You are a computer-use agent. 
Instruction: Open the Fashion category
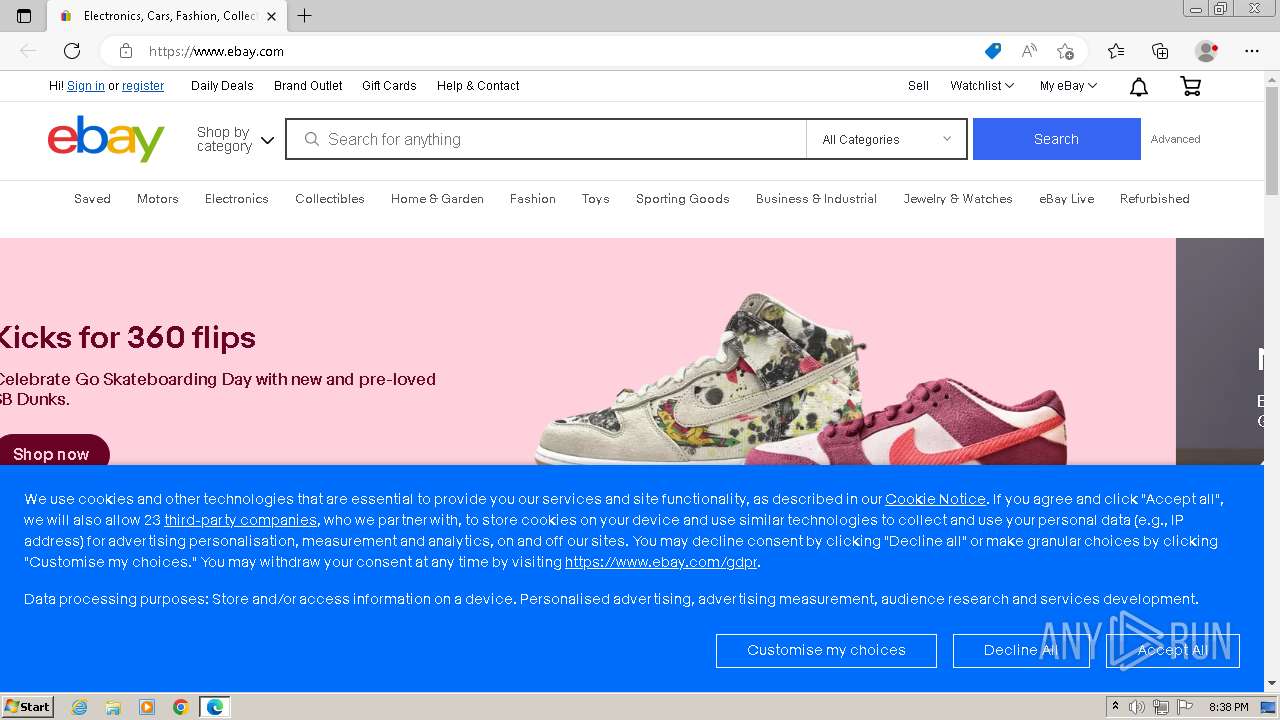pyautogui.click(x=533, y=199)
